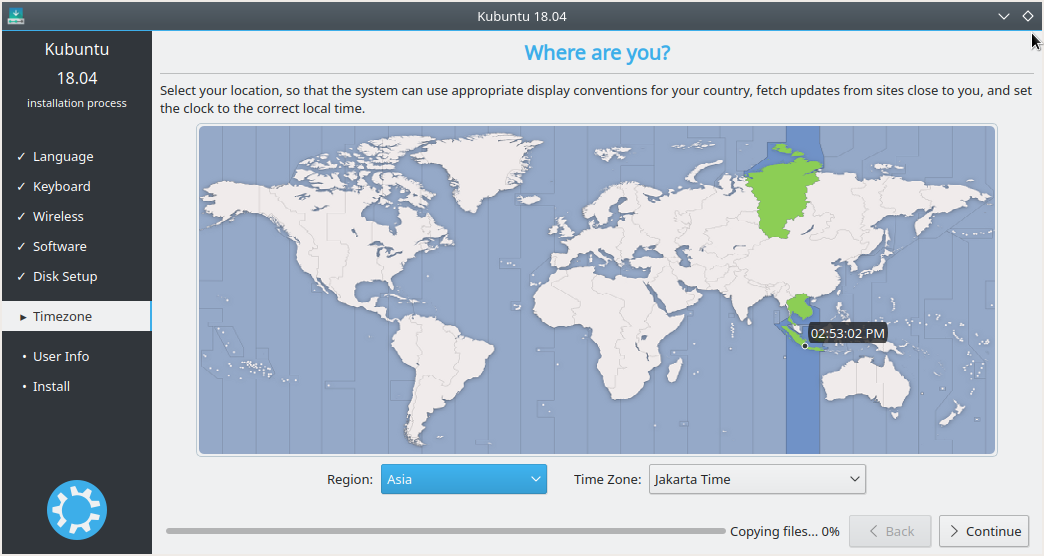Screen dimensions: 1044x556
Task: Click the 'Copying files... 0%' status text
Action: 784,531
